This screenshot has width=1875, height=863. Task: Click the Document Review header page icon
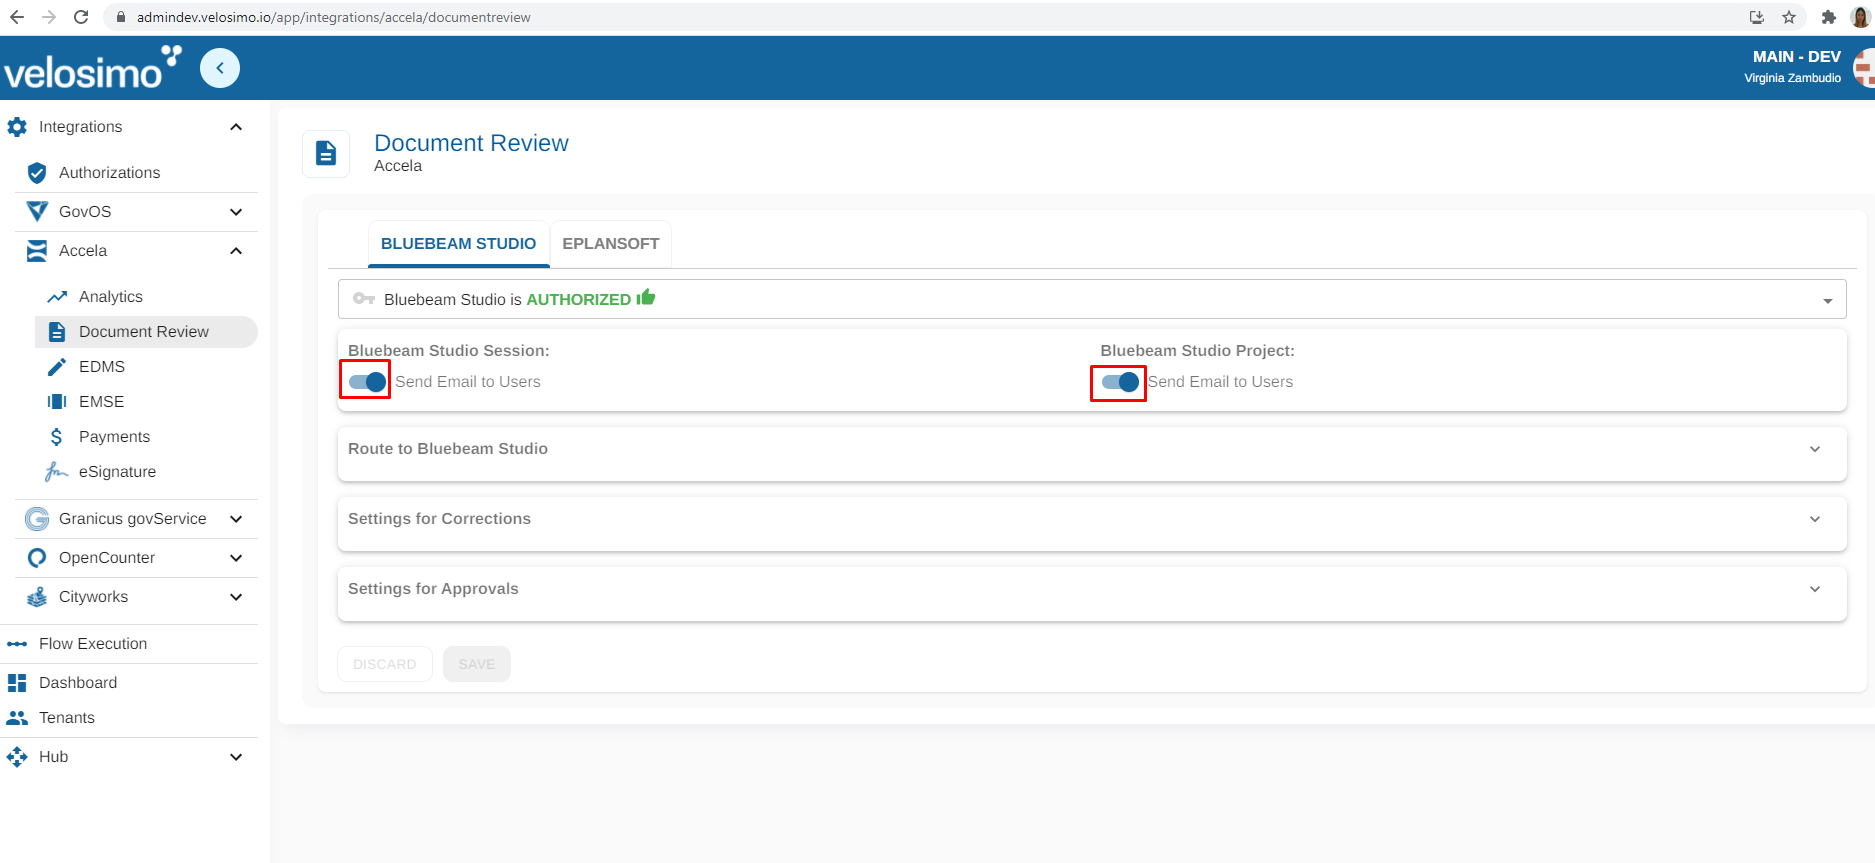[326, 153]
